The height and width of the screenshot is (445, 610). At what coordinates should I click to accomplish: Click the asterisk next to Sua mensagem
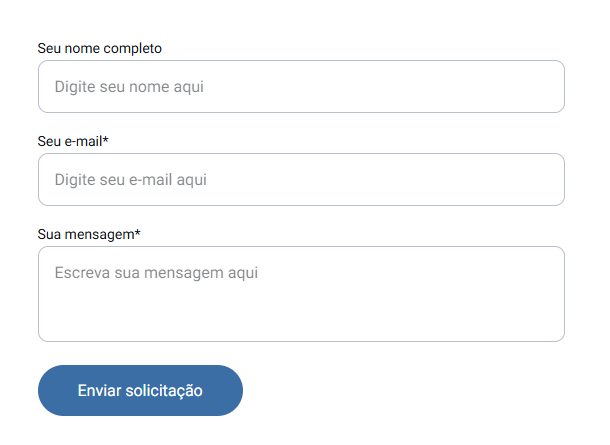tap(137, 233)
